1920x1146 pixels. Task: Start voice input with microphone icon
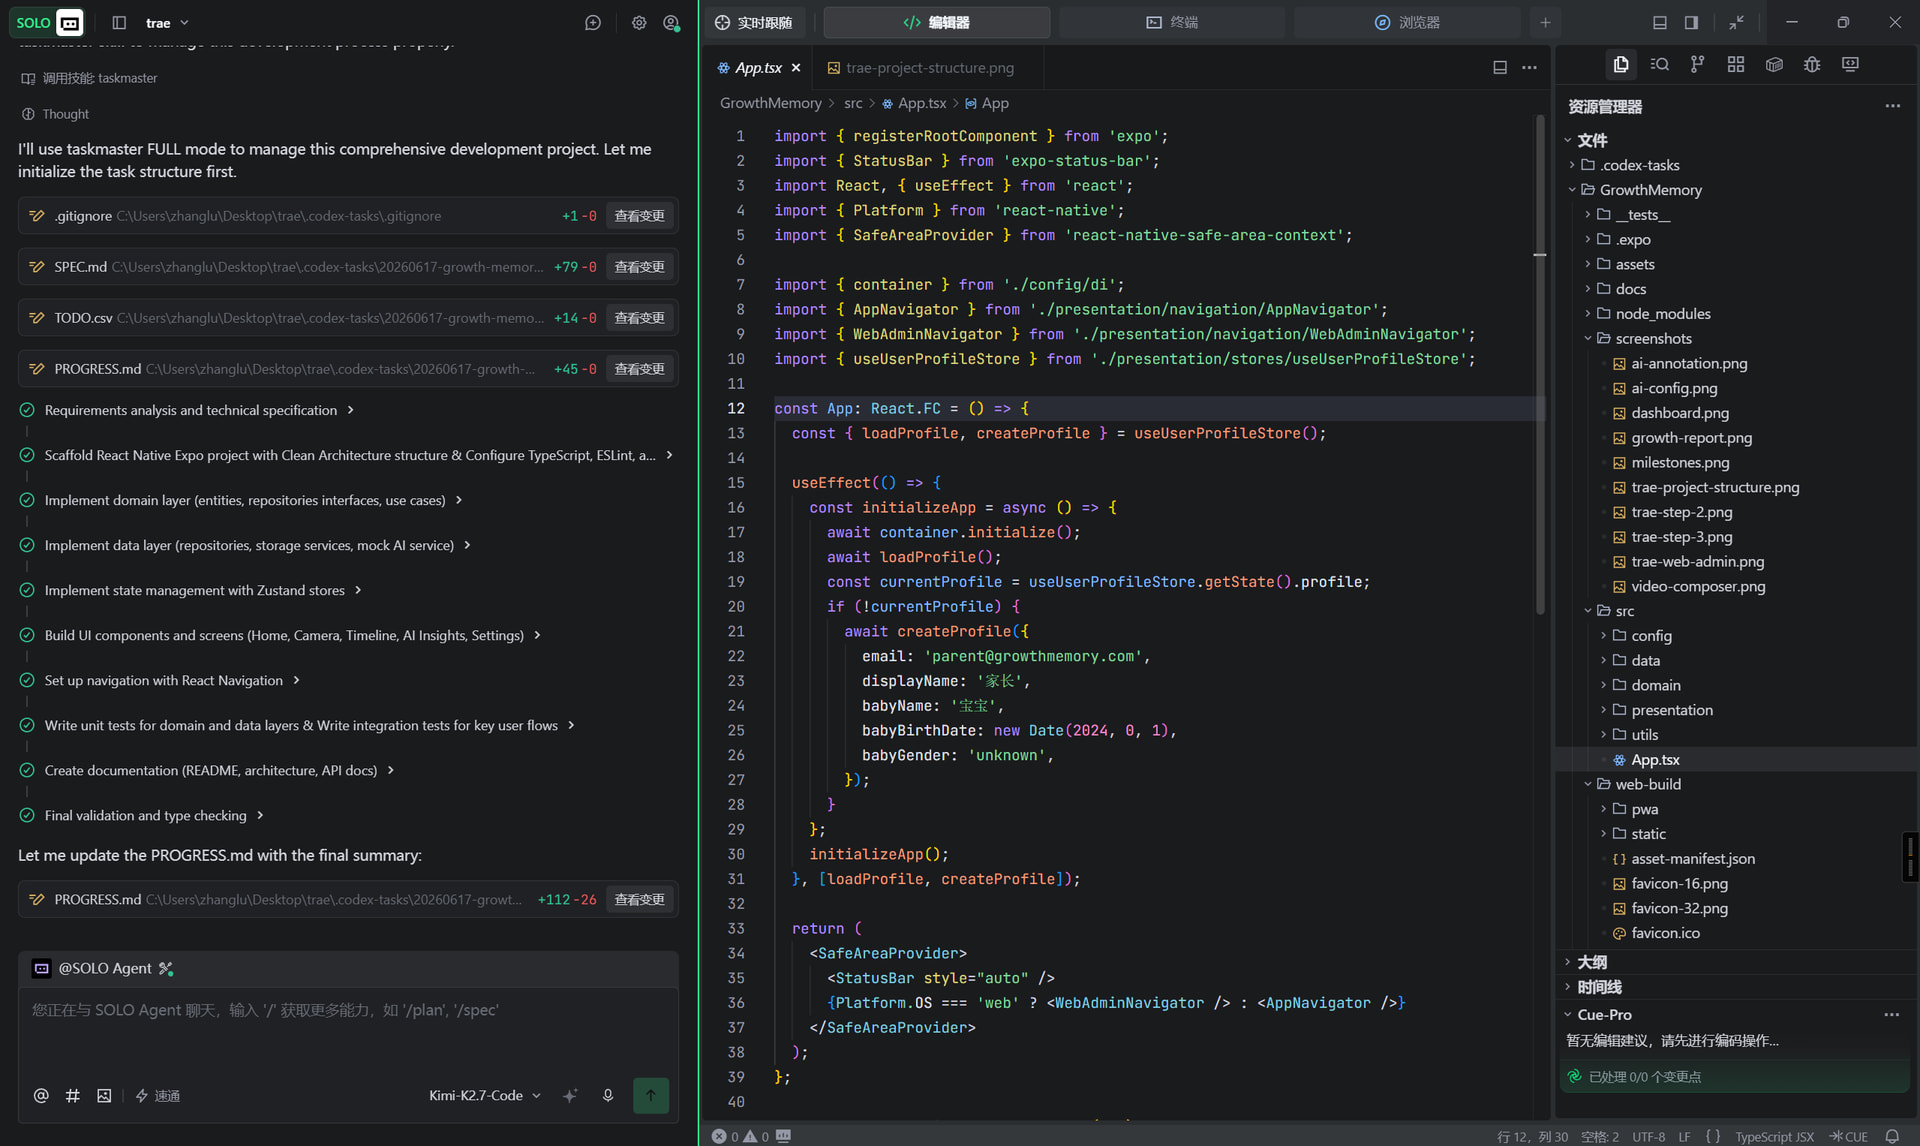pyautogui.click(x=608, y=1095)
